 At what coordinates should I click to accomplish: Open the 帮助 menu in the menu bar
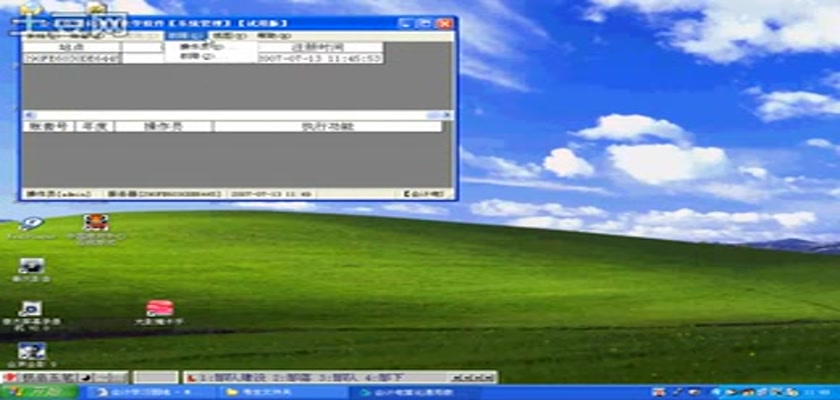point(273,36)
